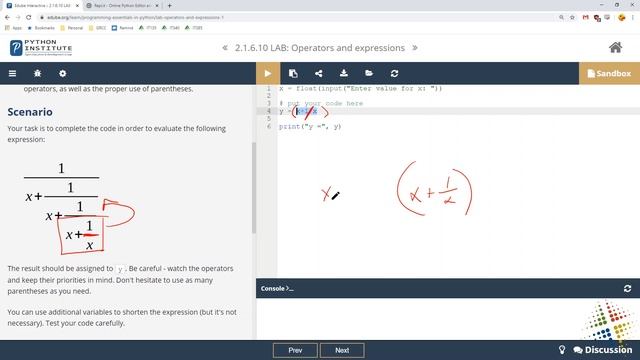Go to the previous lab with the left chevrons
This screenshot has width=640, height=360.
225,48
